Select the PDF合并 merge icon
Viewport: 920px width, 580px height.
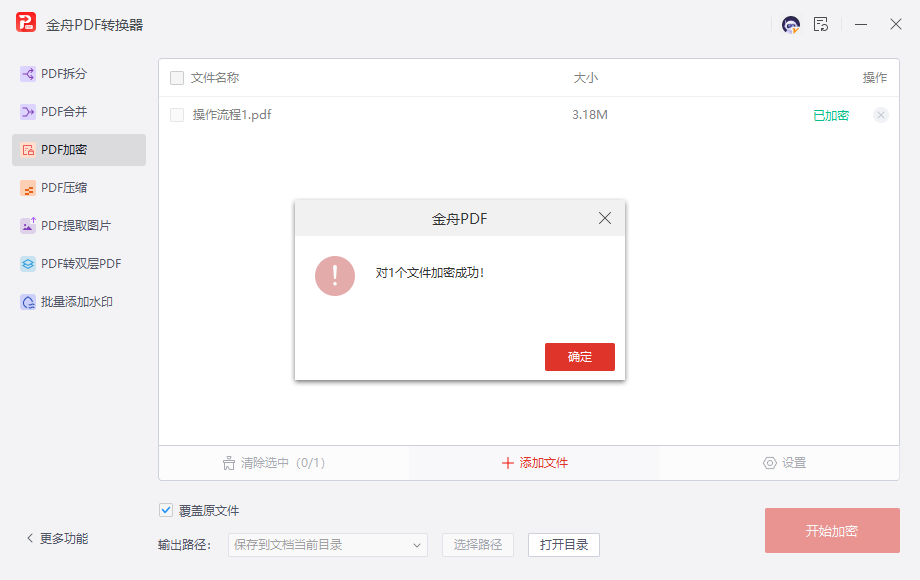[x=28, y=111]
